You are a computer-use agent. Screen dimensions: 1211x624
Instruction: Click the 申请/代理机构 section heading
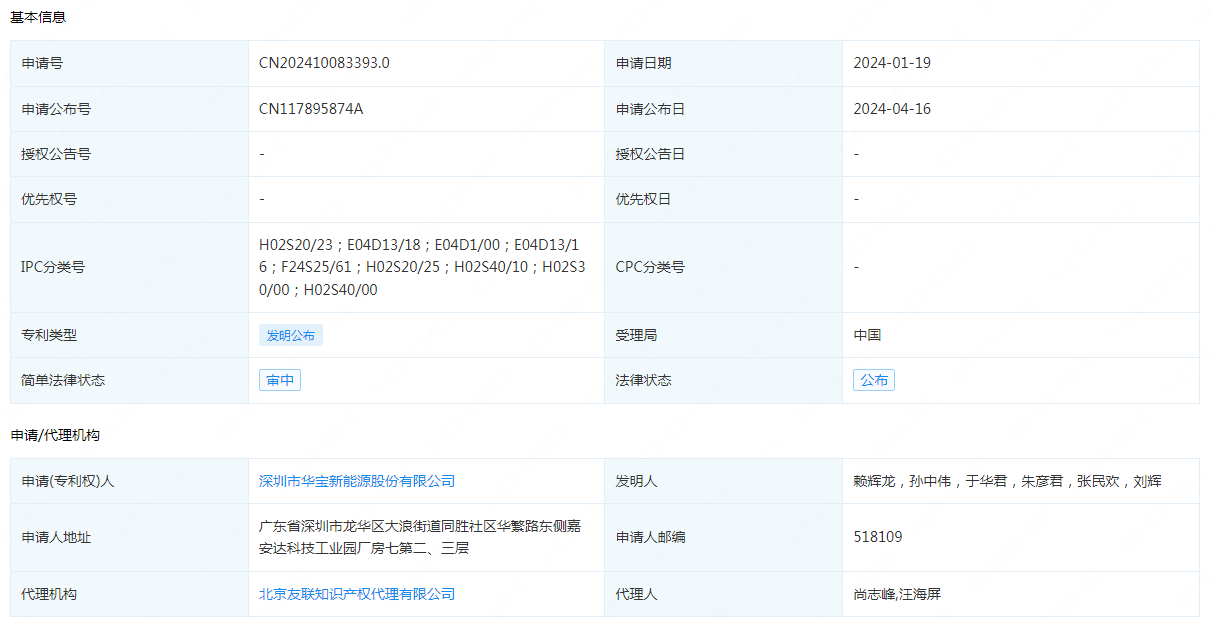coord(55,435)
